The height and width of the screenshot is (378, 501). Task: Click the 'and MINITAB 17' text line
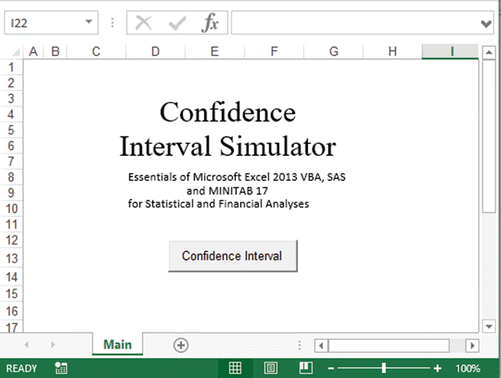tap(227, 191)
